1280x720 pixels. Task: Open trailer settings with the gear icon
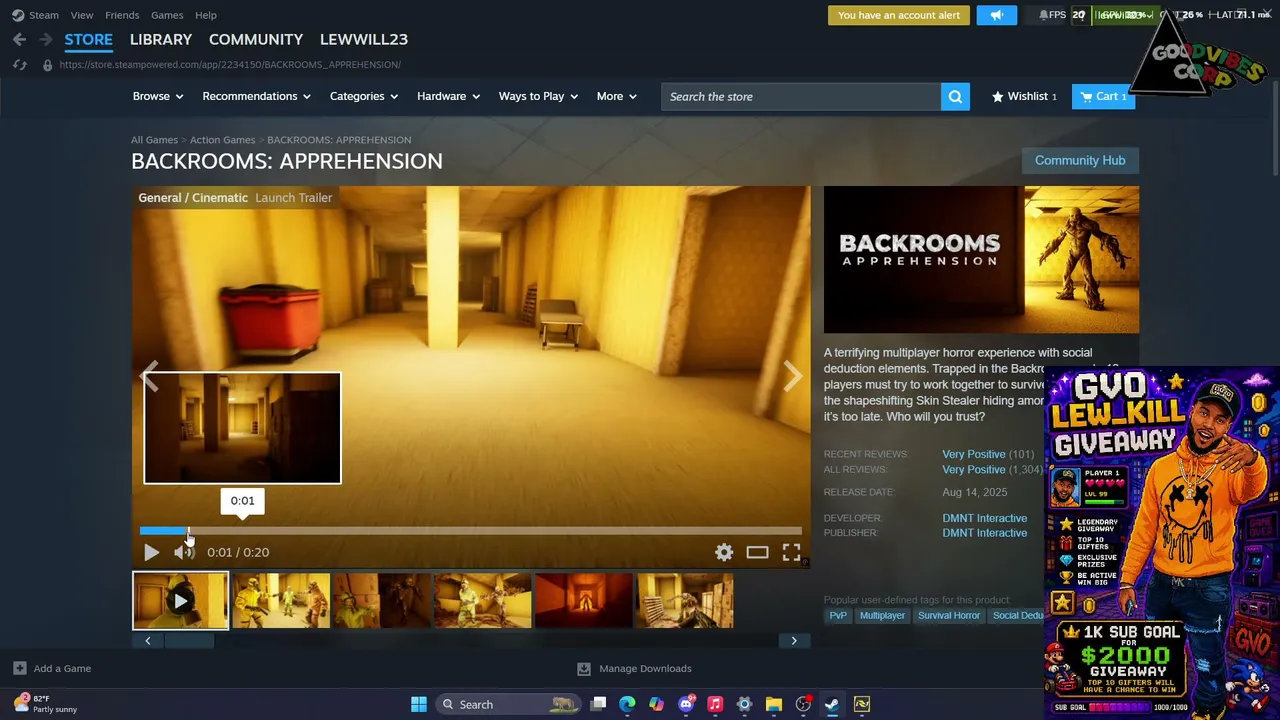coord(724,552)
